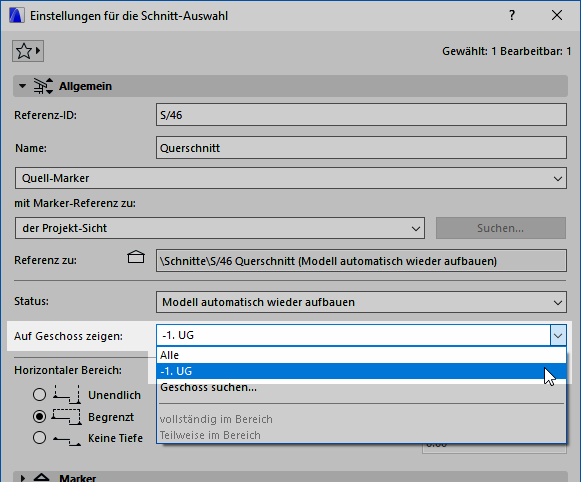Click the Name field with Querschnitt

pos(361,148)
